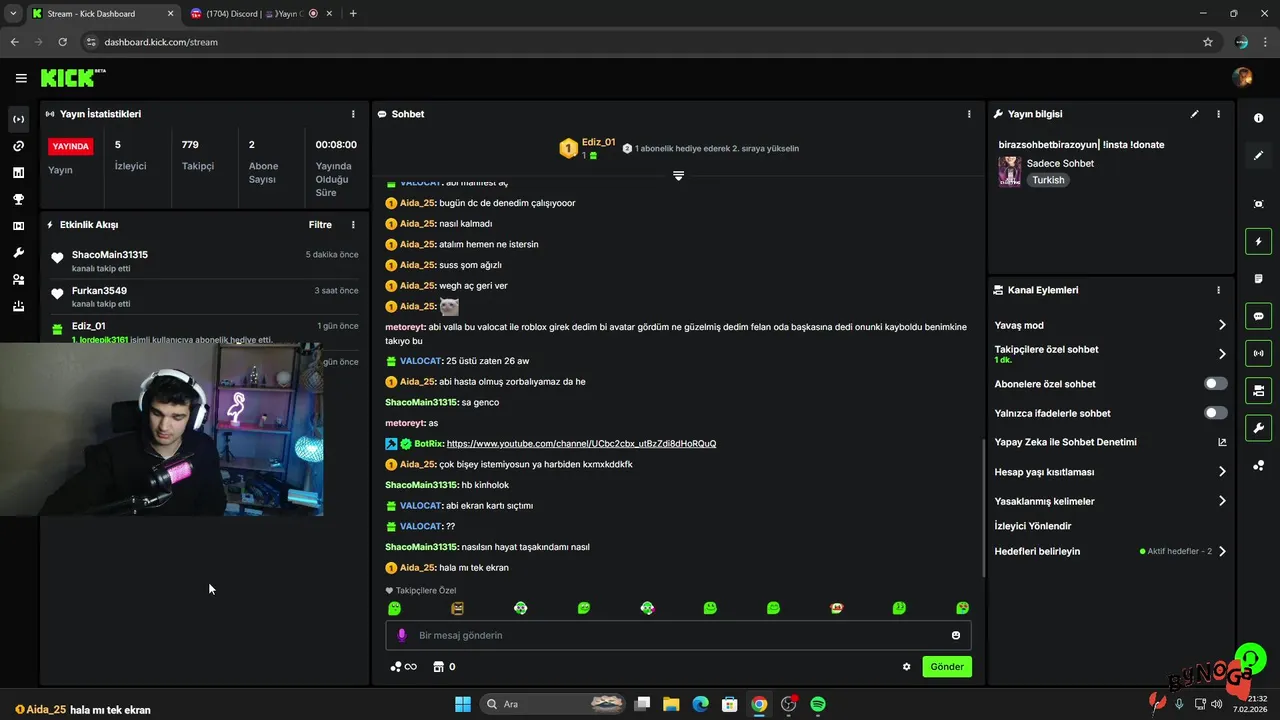
Task: Open the trophy icon in the left sidebar
Action: tap(18, 199)
